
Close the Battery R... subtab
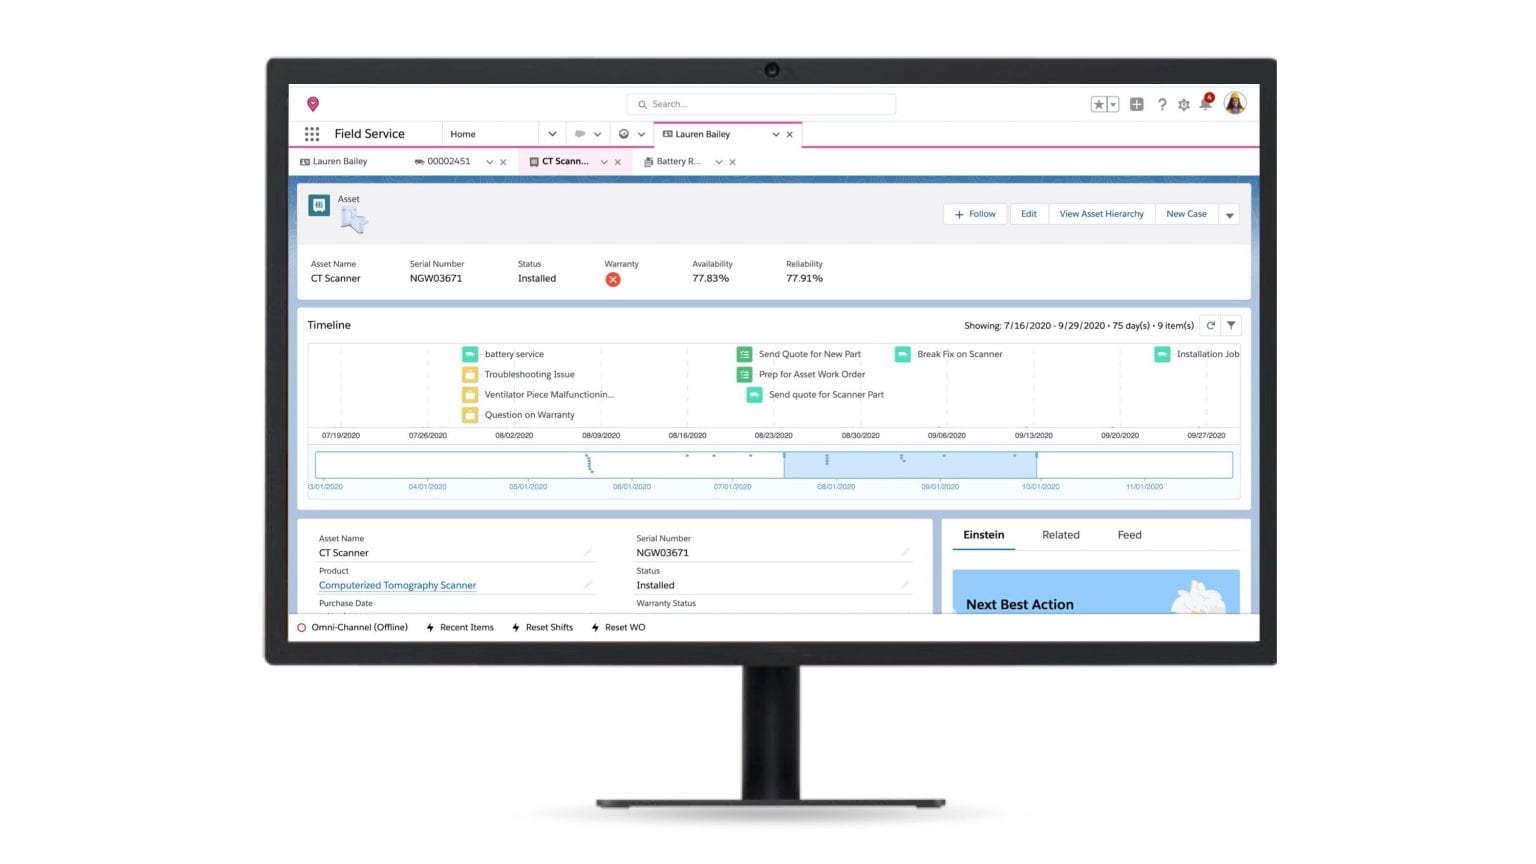pyautogui.click(x=733, y=162)
